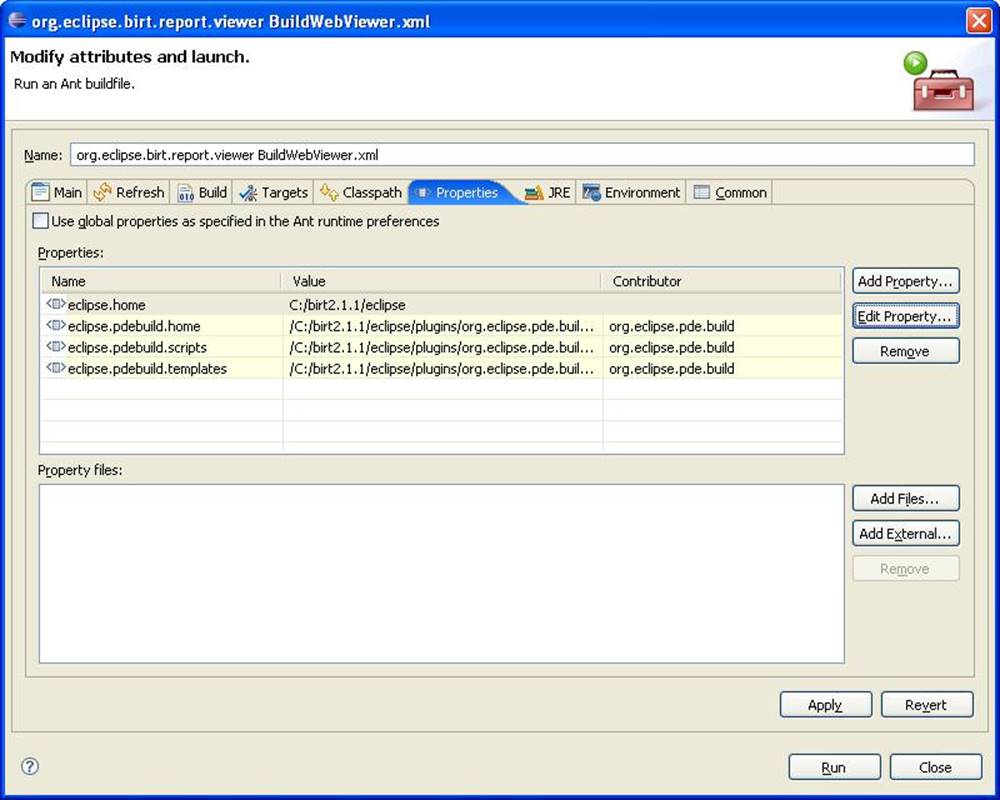This screenshot has width=1000, height=800.
Task: Click the Add Property... button
Action: [x=906, y=281]
